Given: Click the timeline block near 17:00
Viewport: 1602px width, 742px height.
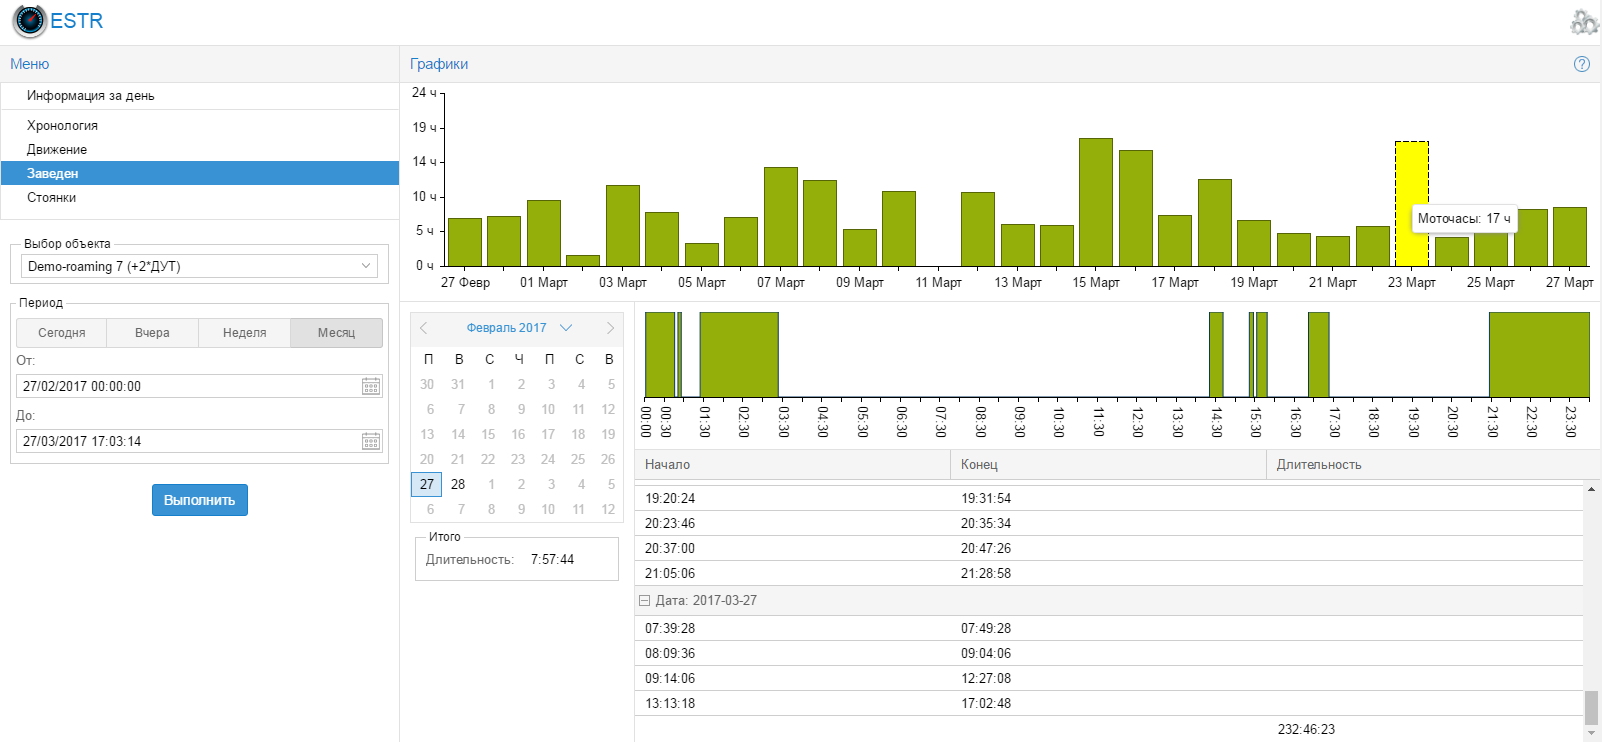Looking at the screenshot, I should pos(1319,355).
